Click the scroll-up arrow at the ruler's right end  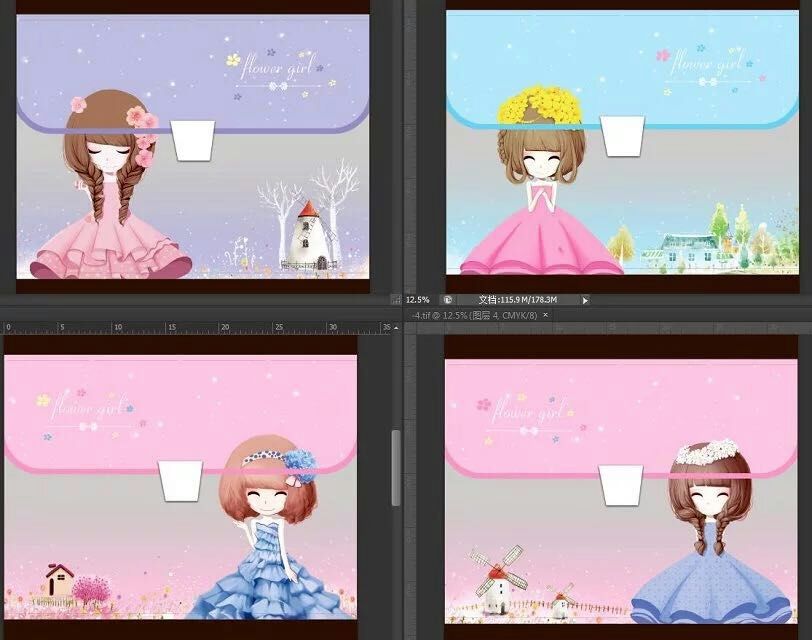(396, 328)
